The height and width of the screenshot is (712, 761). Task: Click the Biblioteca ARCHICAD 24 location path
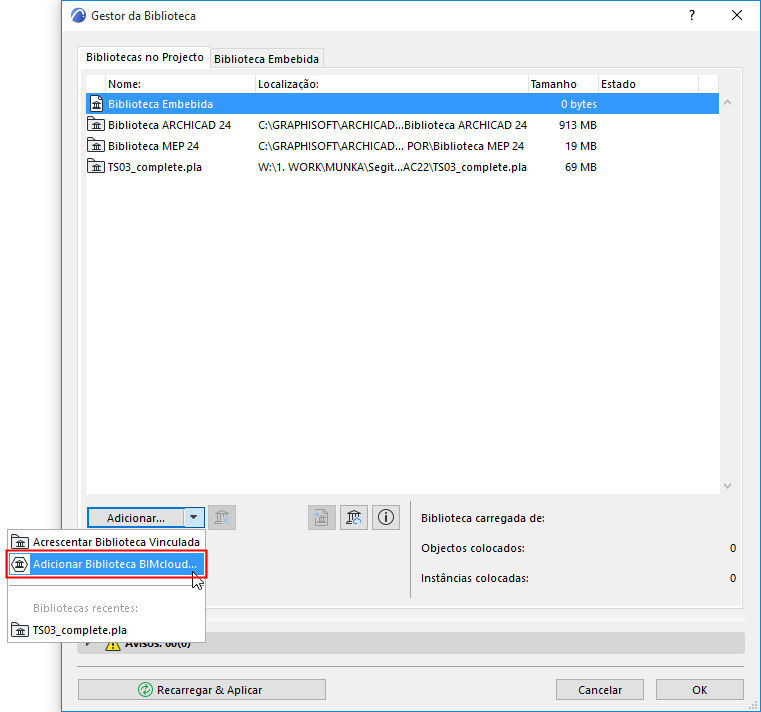(392, 125)
